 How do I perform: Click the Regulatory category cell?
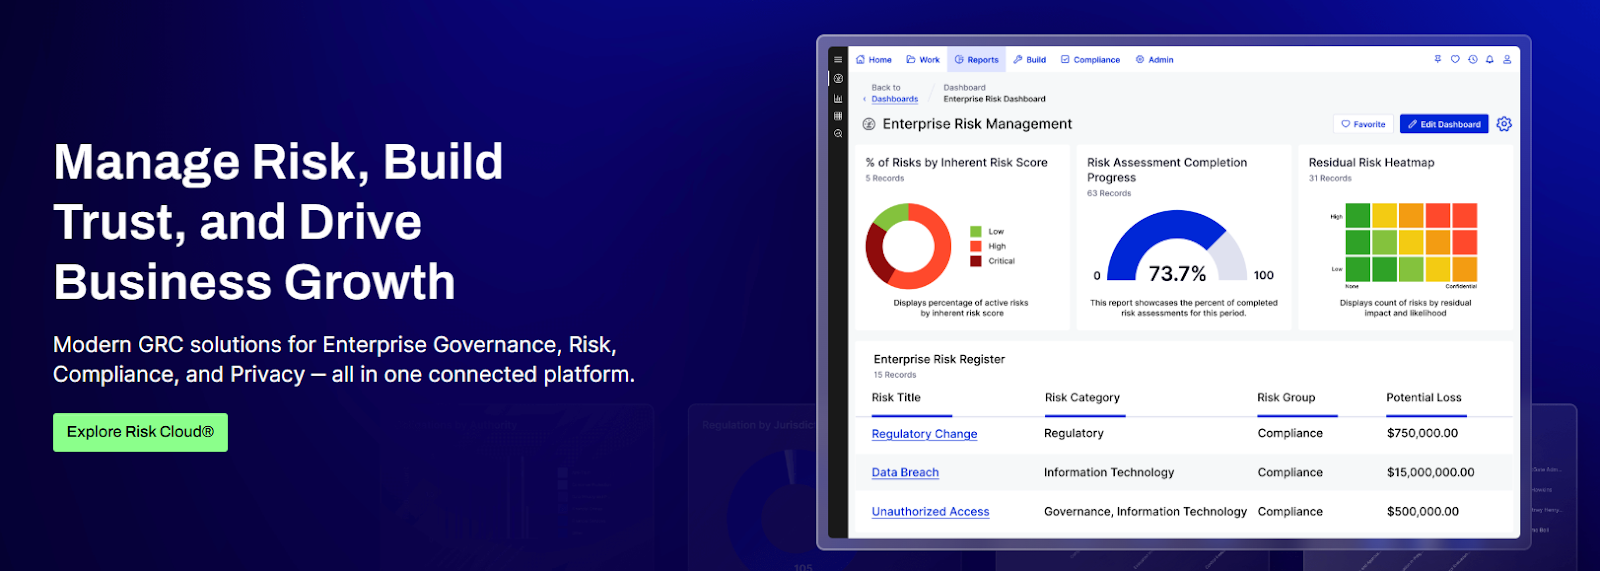[x=1074, y=434]
